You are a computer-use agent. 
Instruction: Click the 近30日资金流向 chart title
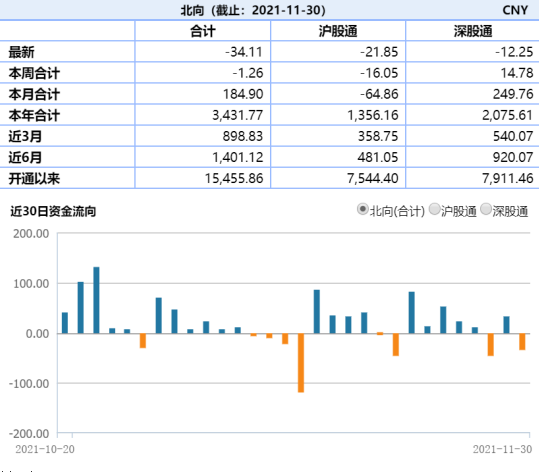tap(53, 211)
